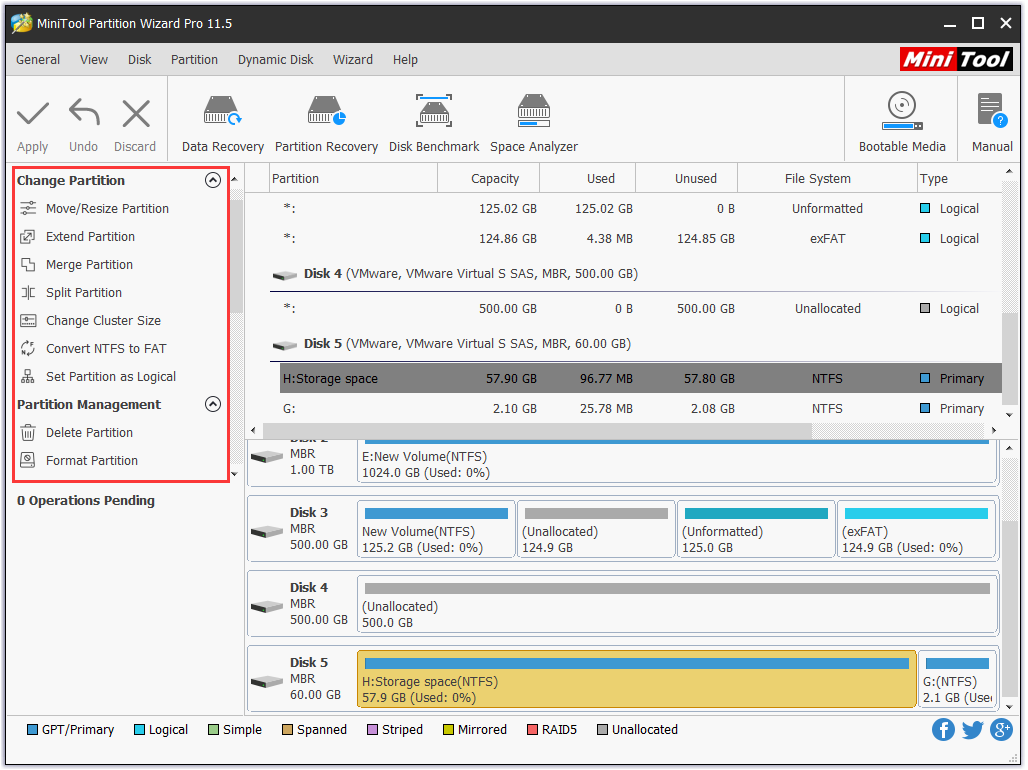Select the H:Storage space row in the list
The width and height of the screenshot is (1028, 770).
tap(641, 378)
